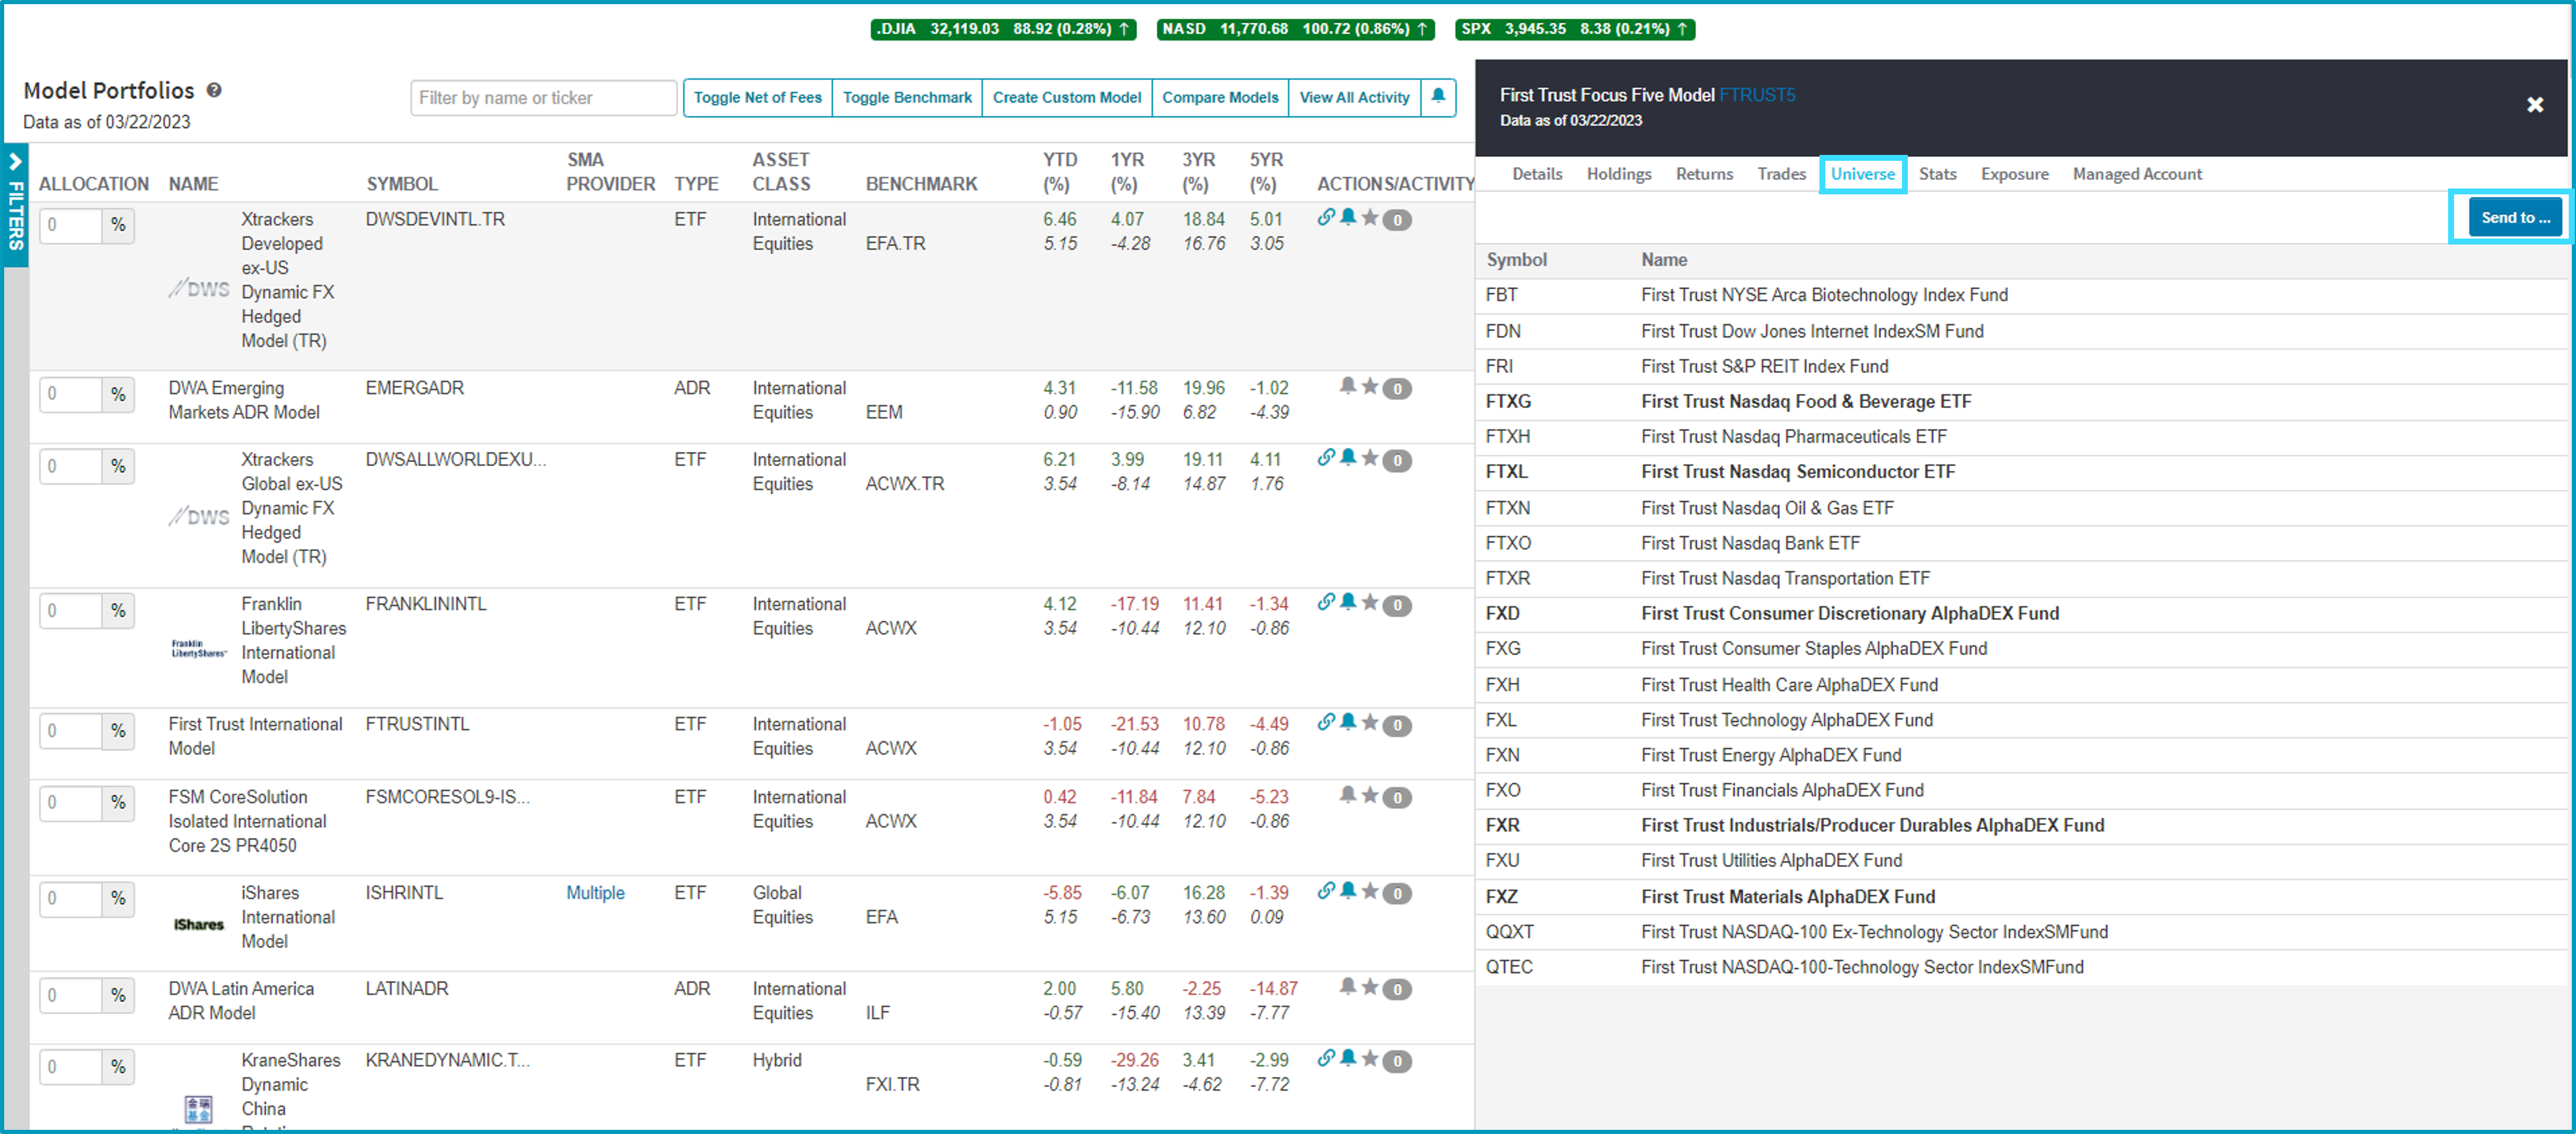Star the First Trust International Model
Image resolution: width=2576 pixels, height=1134 pixels.
[1370, 722]
